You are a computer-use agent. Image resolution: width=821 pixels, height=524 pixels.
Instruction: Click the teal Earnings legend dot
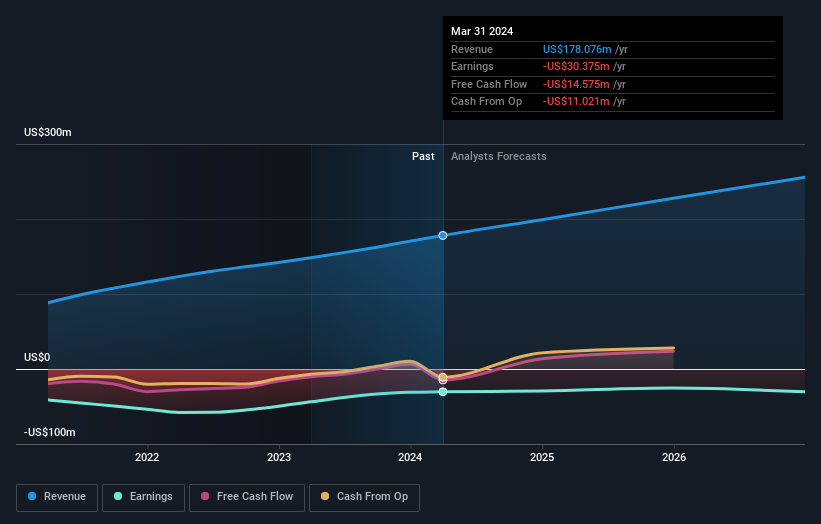point(118,496)
